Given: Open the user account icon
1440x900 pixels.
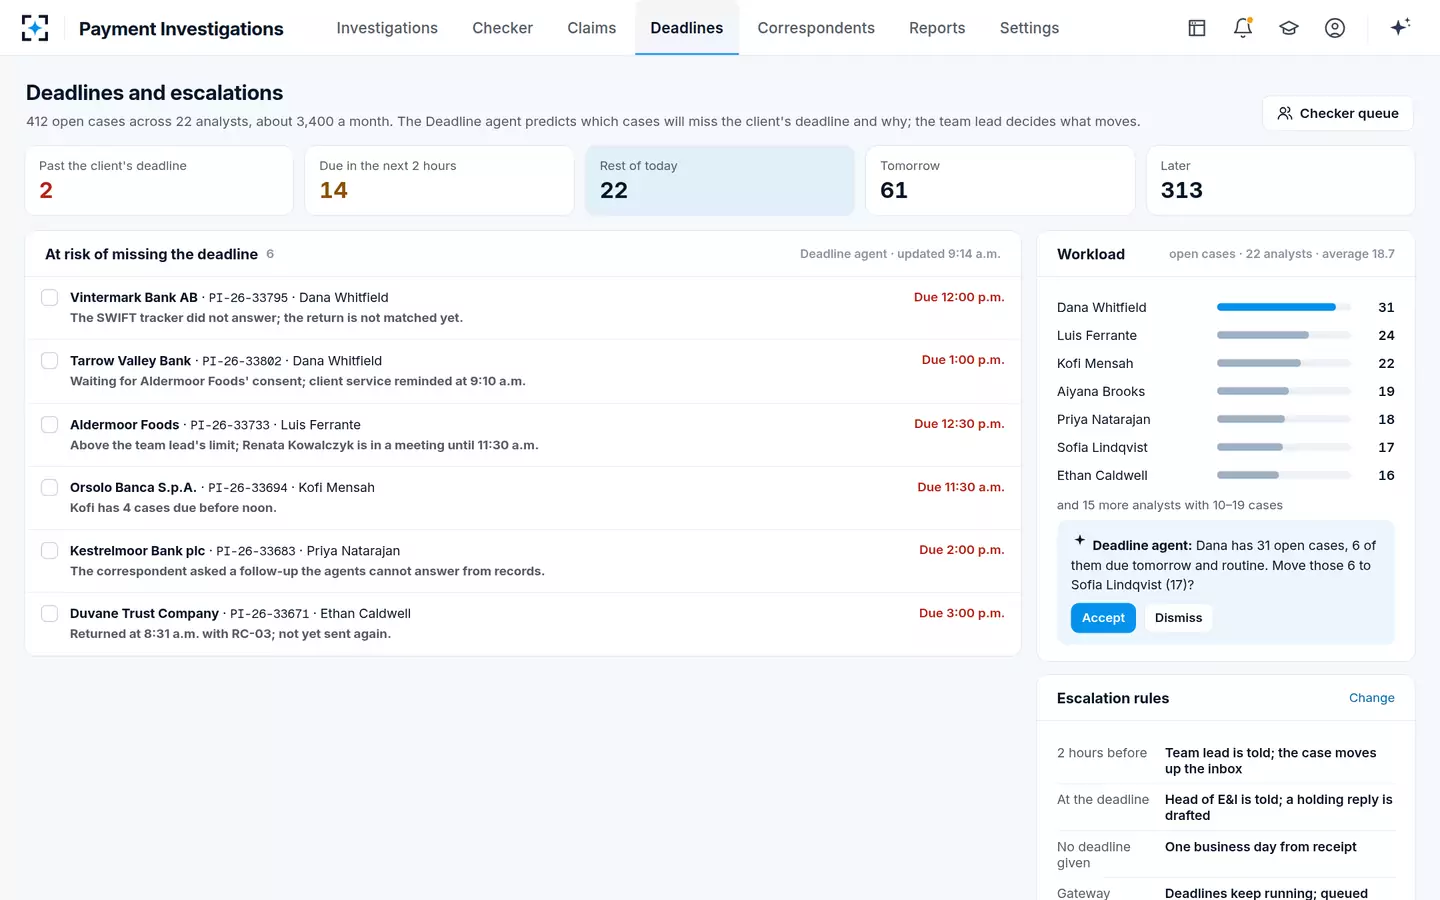Looking at the screenshot, I should click(1335, 28).
